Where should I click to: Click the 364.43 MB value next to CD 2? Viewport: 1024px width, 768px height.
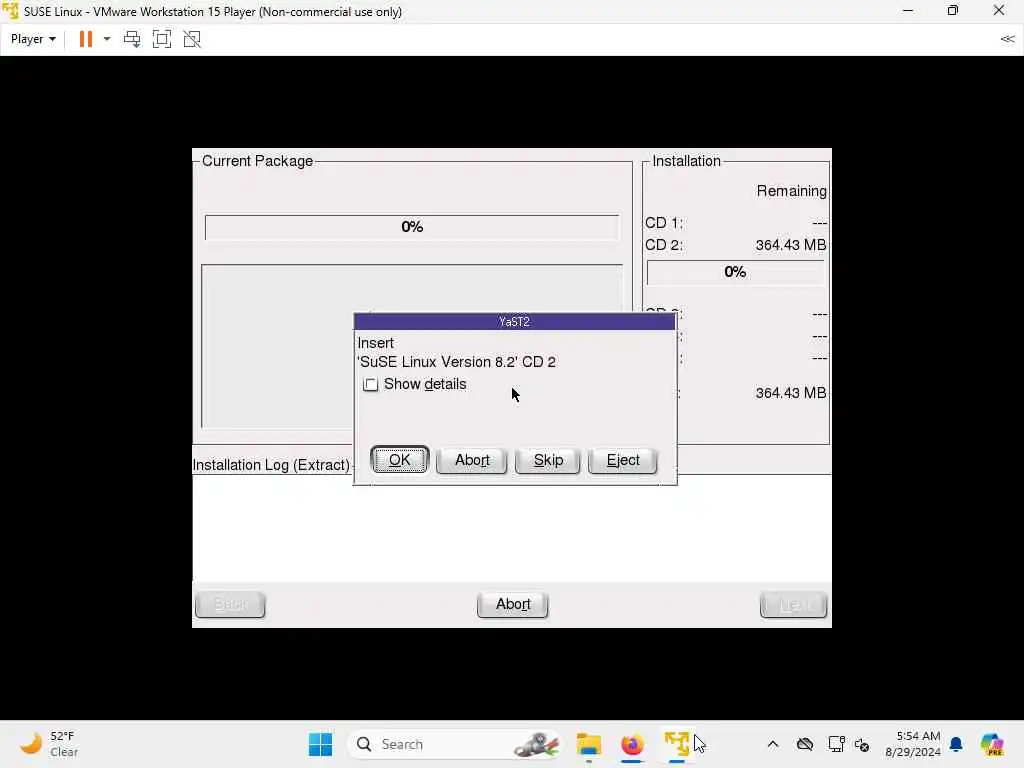coord(791,245)
